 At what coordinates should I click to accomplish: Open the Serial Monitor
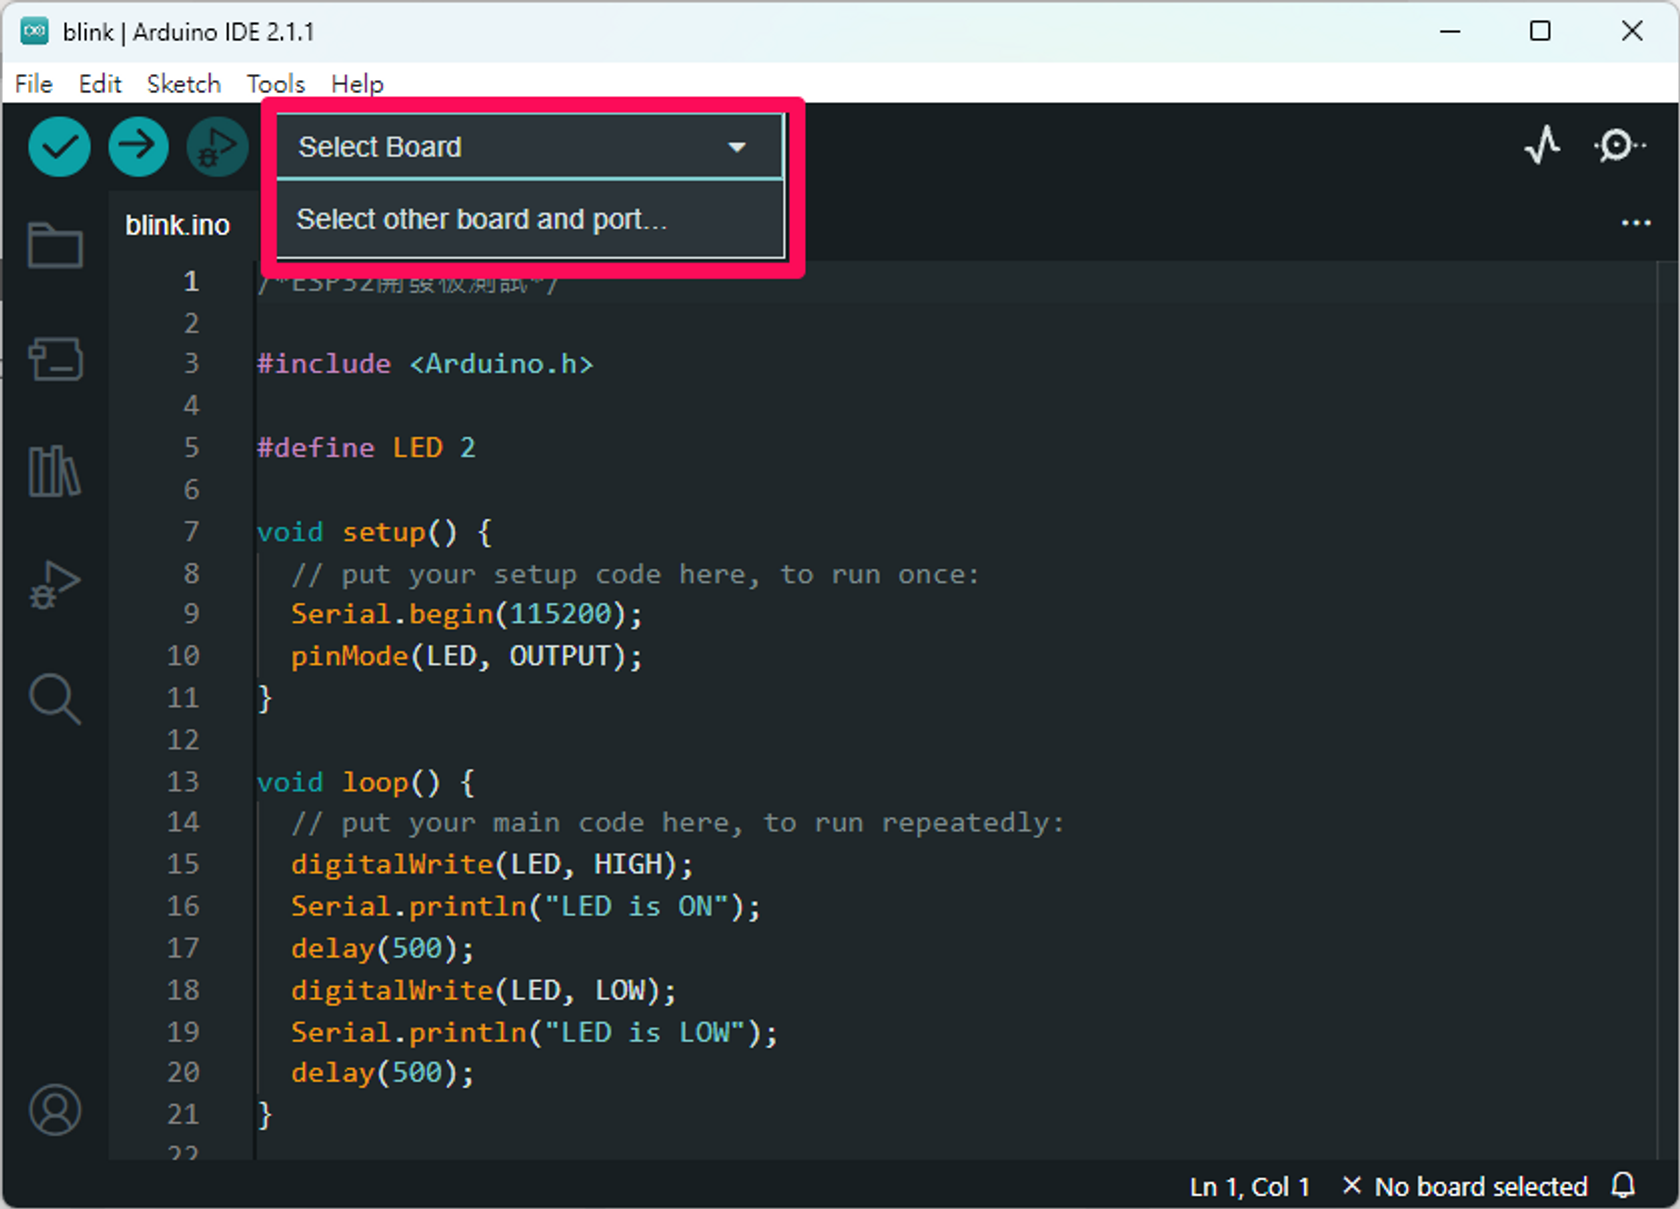[x=1618, y=146]
